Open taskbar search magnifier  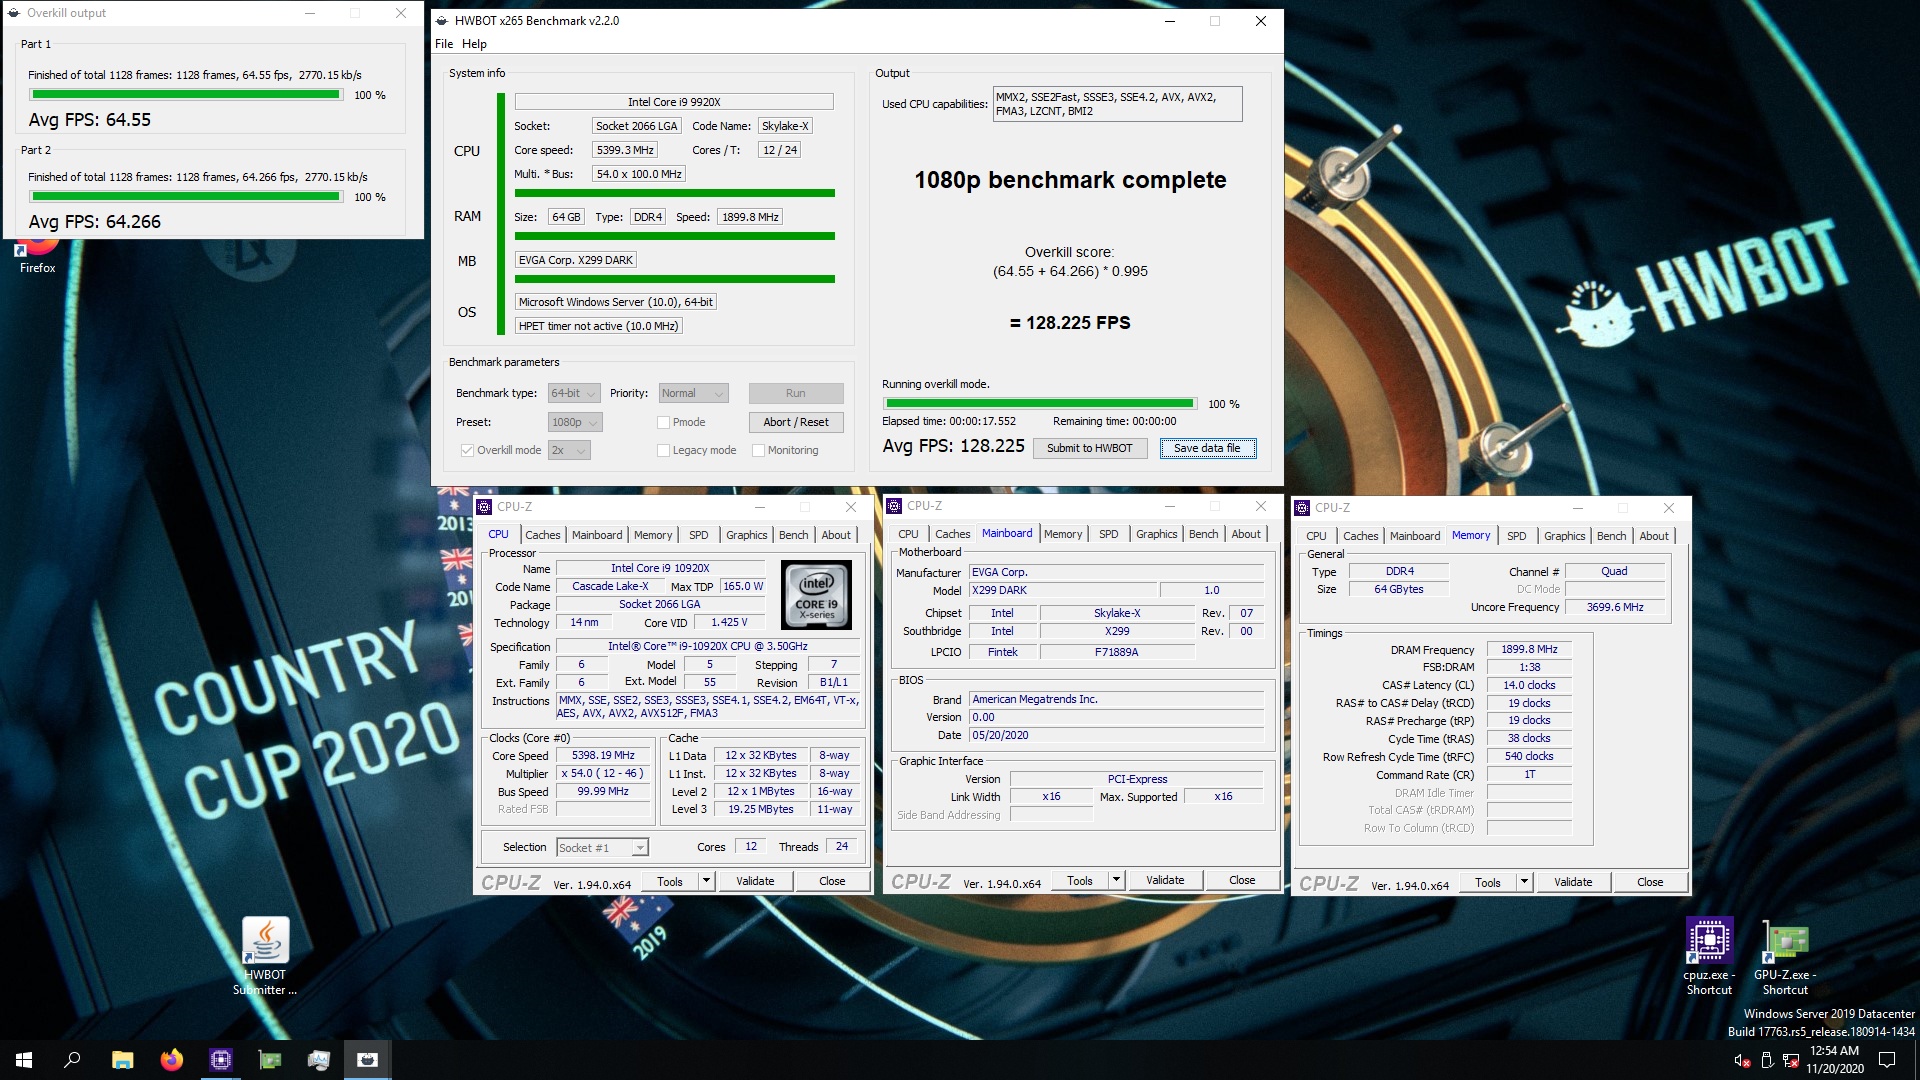pyautogui.click(x=72, y=1060)
